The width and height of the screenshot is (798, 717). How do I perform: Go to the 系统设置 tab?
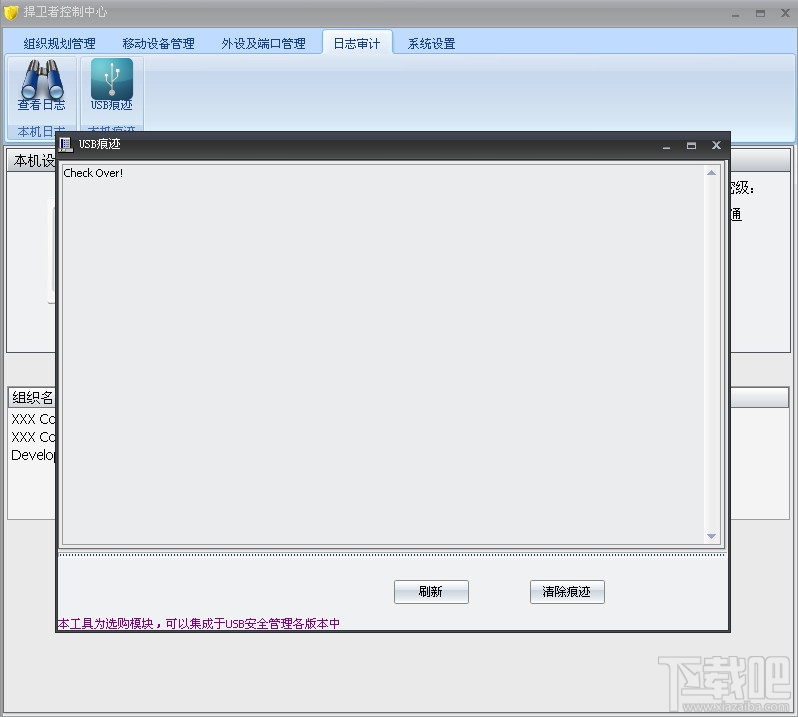click(432, 44)
